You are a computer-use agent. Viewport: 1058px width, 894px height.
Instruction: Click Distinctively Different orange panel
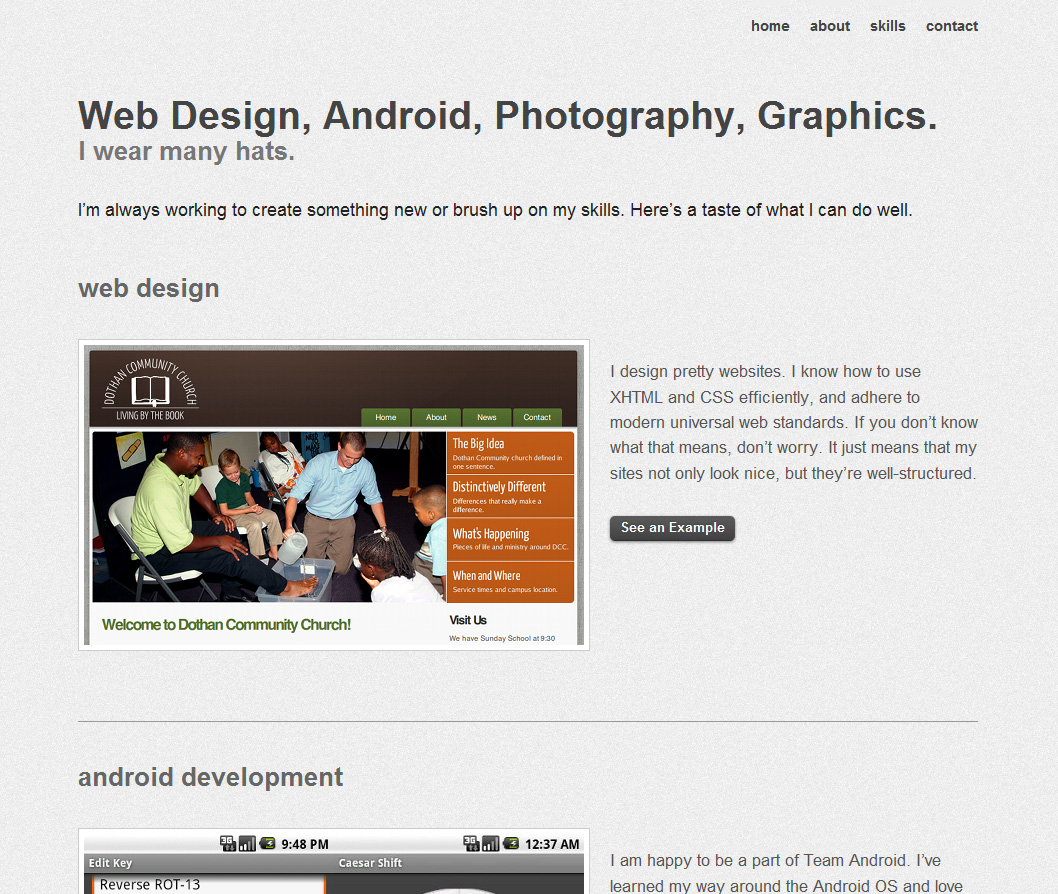point(510,496)
